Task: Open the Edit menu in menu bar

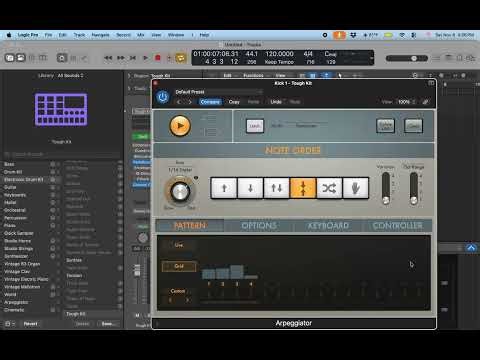Action: coord(63,35)
